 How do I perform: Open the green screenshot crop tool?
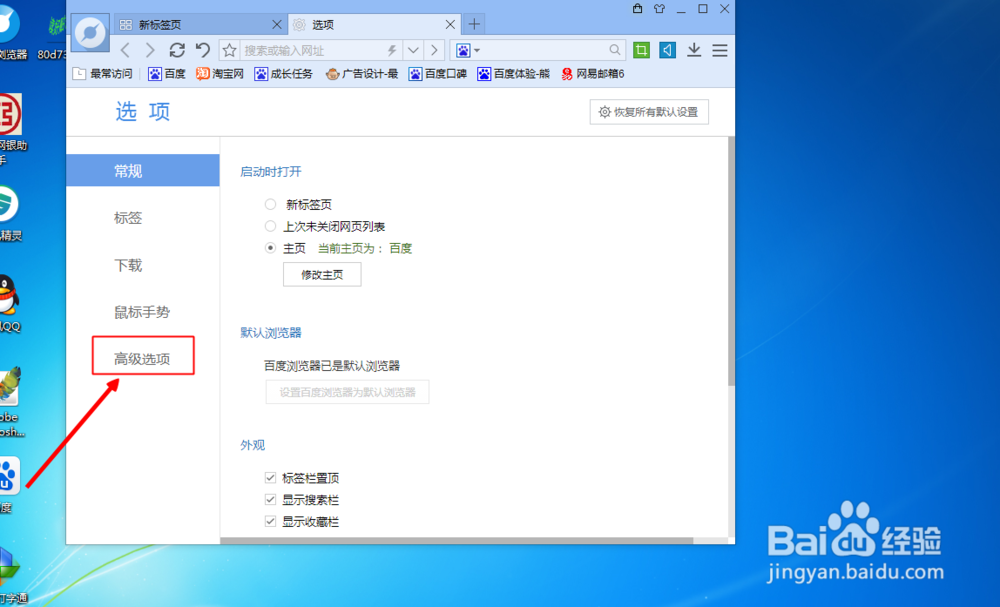[641, 50]
